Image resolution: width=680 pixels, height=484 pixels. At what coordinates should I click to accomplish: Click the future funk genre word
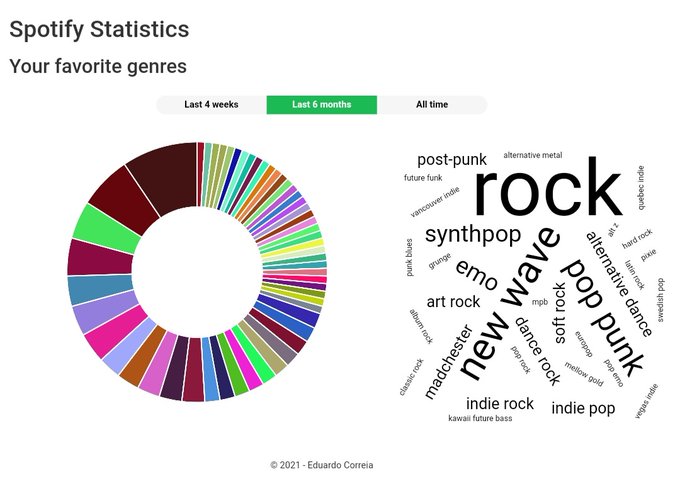tap(423, 177)
